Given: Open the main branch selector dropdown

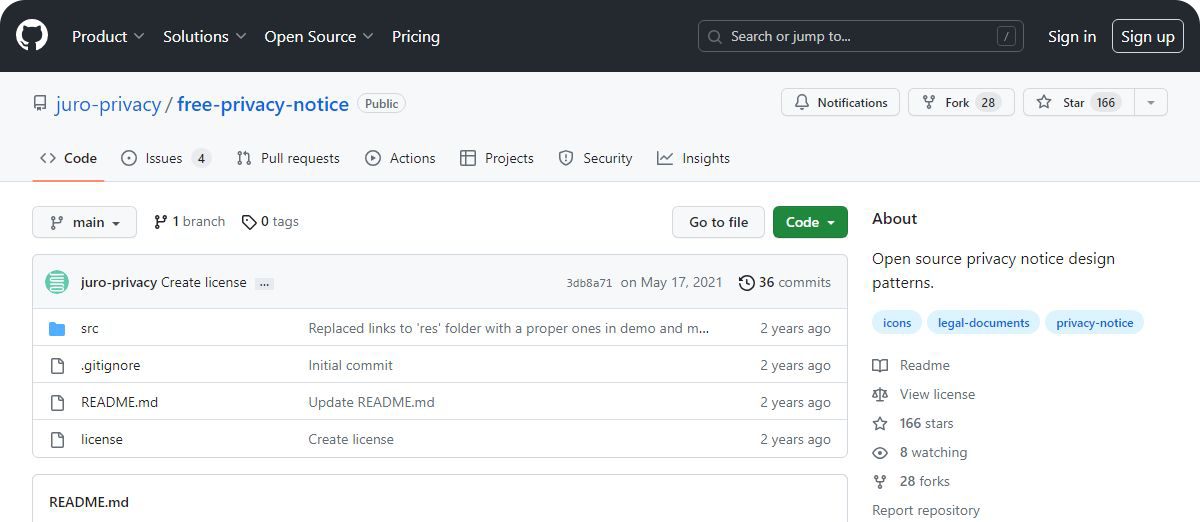Looking at the screenshot, I should click(x=84, y=222).
